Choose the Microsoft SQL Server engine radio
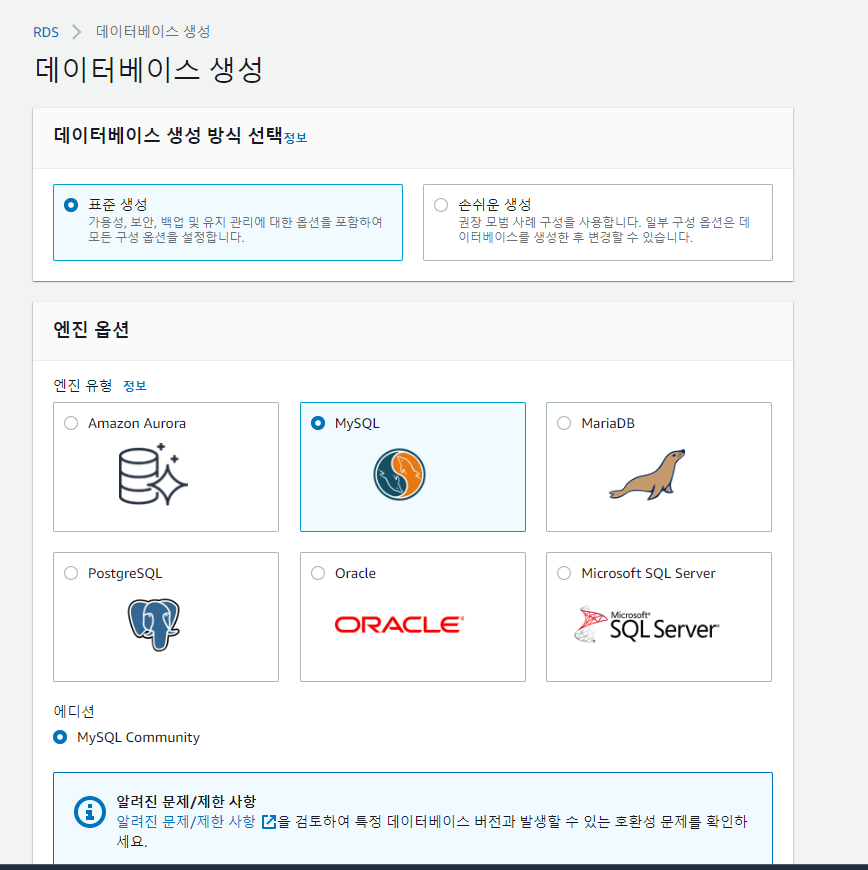This screenshot has height=870, width=868. [x=564, y=573]
